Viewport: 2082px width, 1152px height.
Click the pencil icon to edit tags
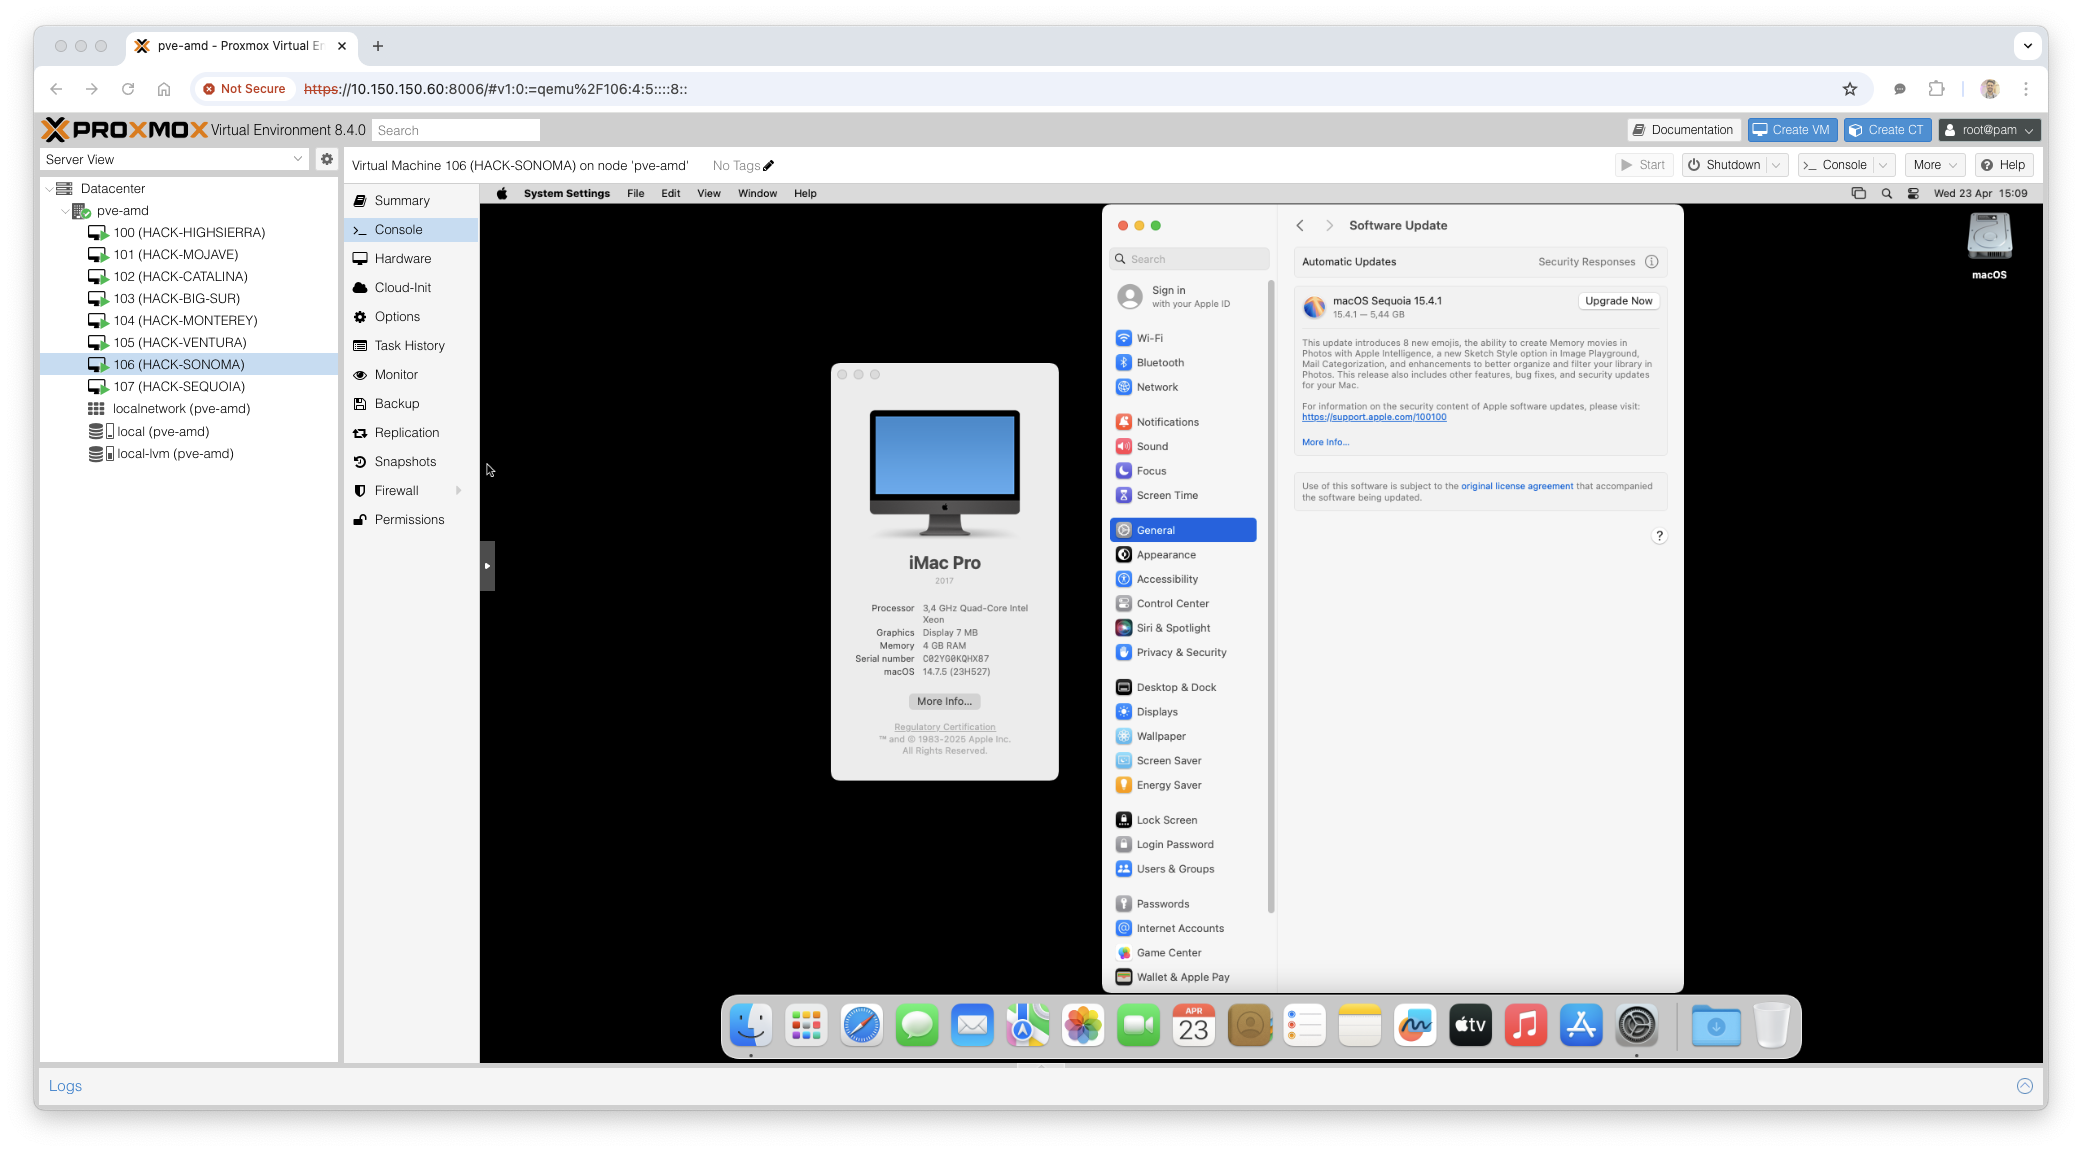(768, 166)
